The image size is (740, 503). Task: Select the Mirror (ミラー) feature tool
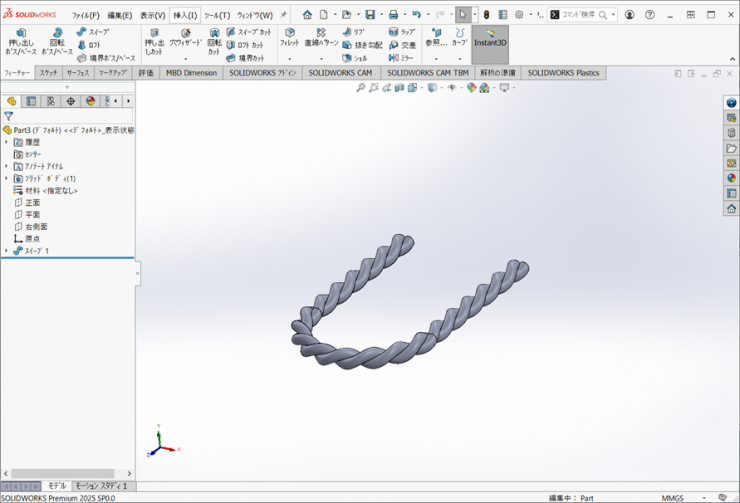tap(401, 58)
